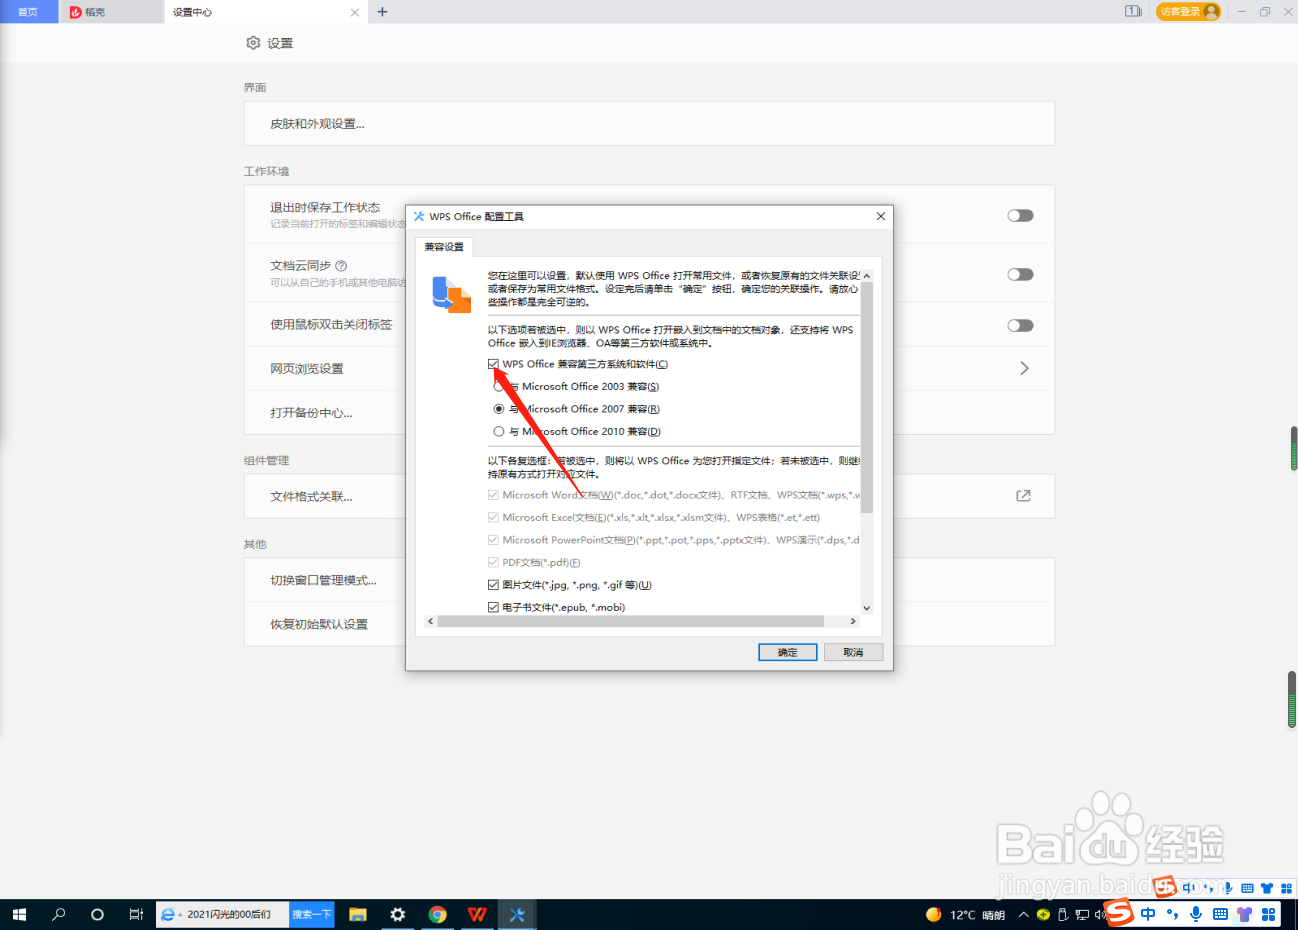The height and width of the screenshot is (930, 1298).
Task: Toggle the 使用鼠标双击关闭标签 switch
Action: pos(1020,326)
